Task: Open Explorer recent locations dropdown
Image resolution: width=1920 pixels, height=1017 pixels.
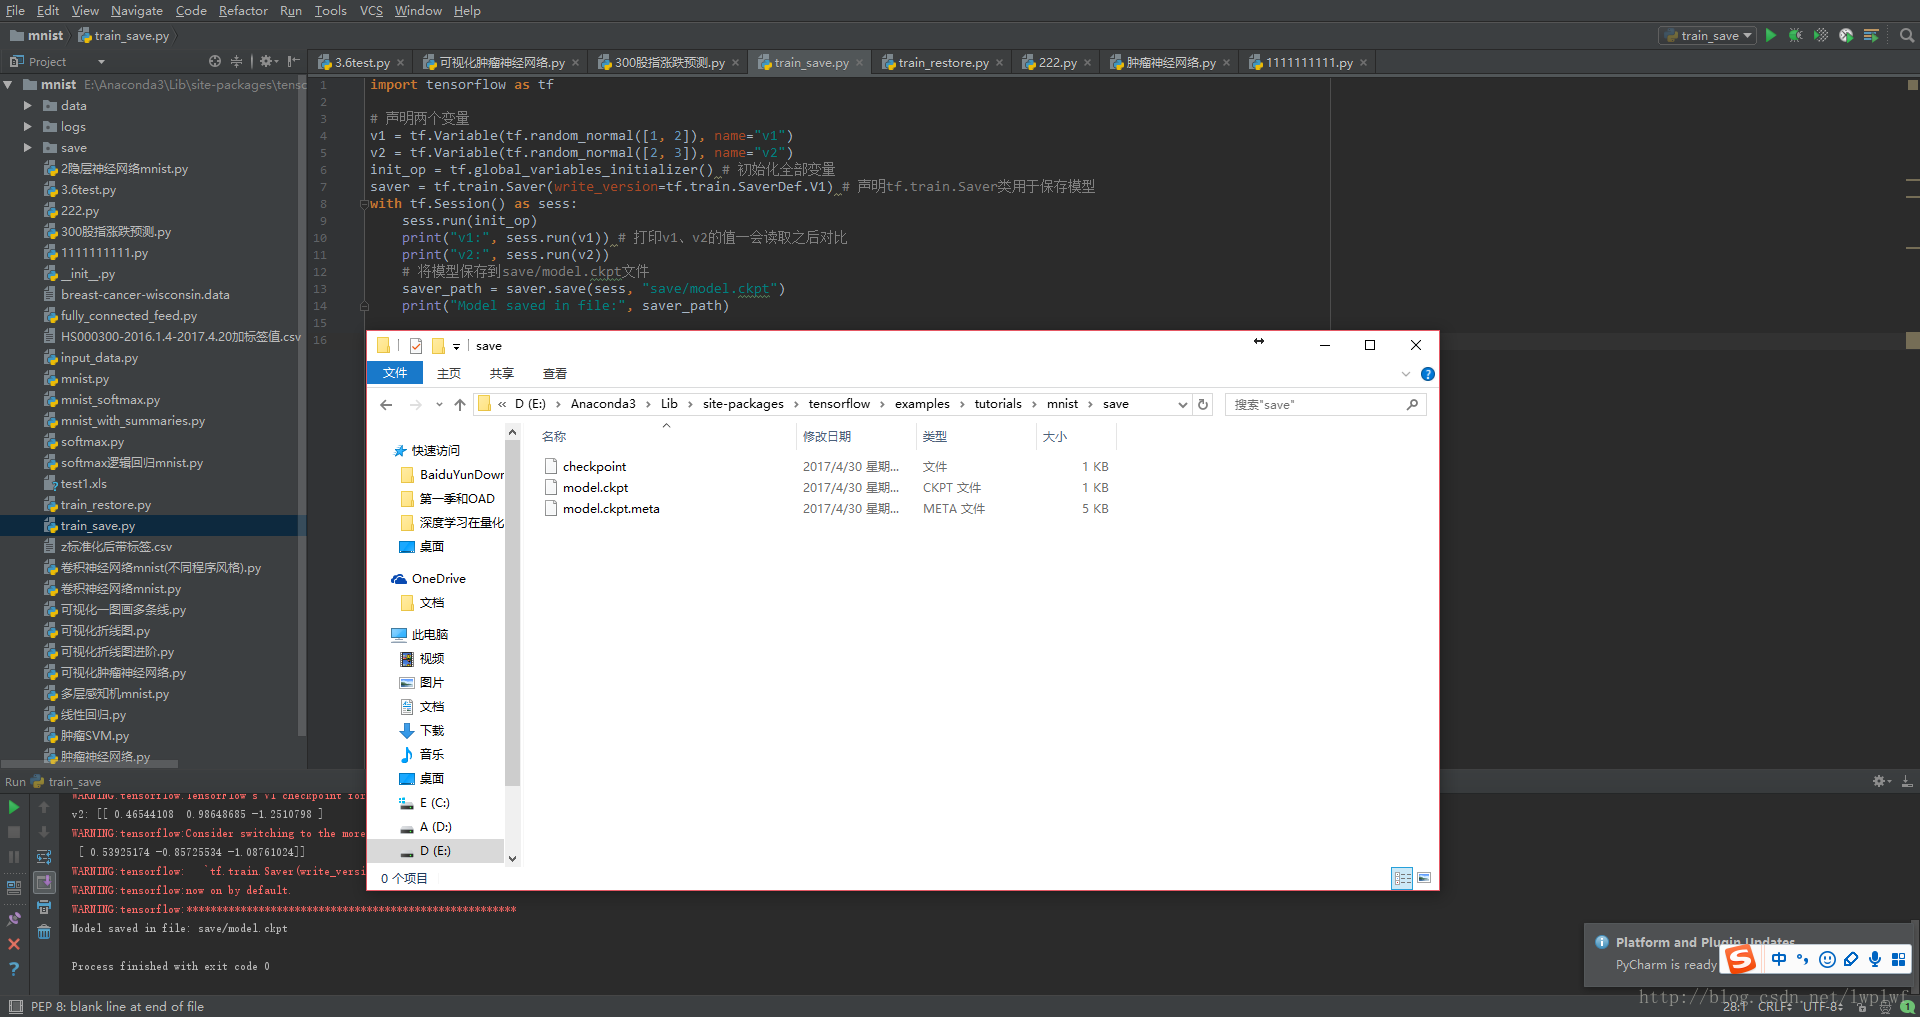Action: pyautogui.click(x=439, y=404)
